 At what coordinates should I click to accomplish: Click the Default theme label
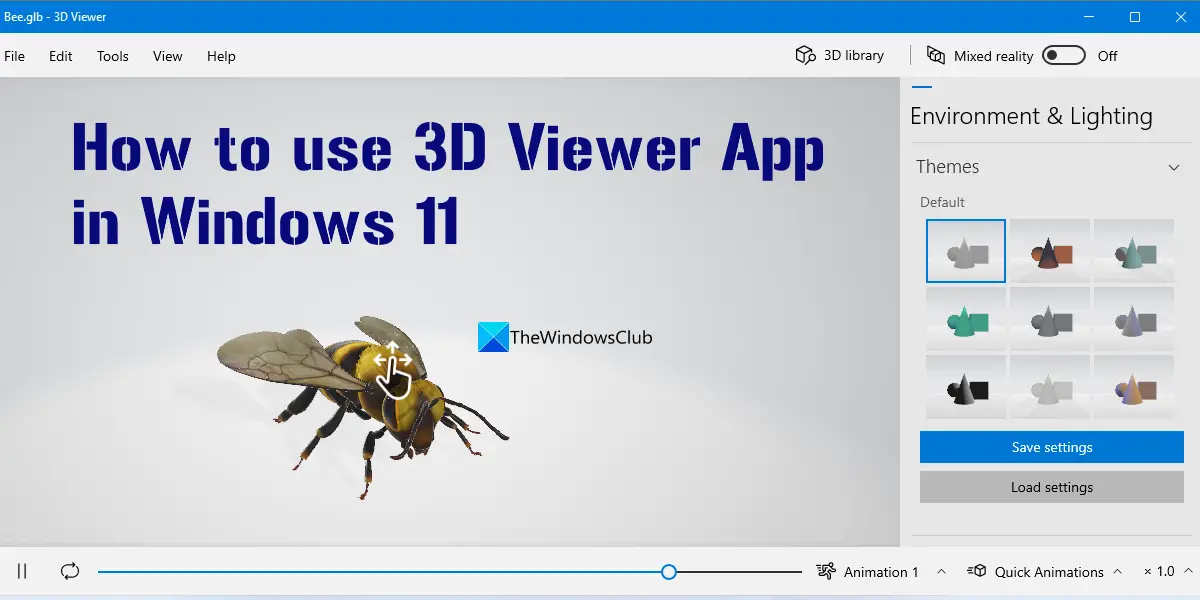tap(942, 202)
